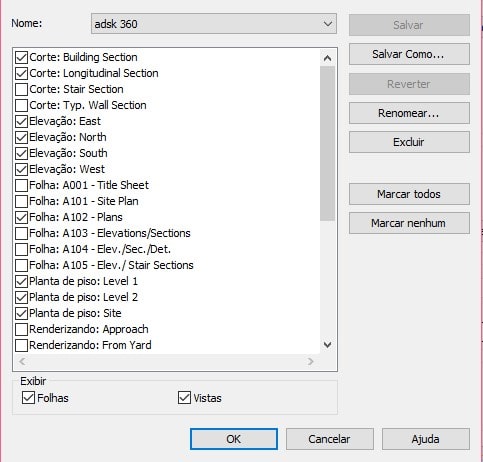
Task: Click Salvar Como button
Action: (409, 54)
